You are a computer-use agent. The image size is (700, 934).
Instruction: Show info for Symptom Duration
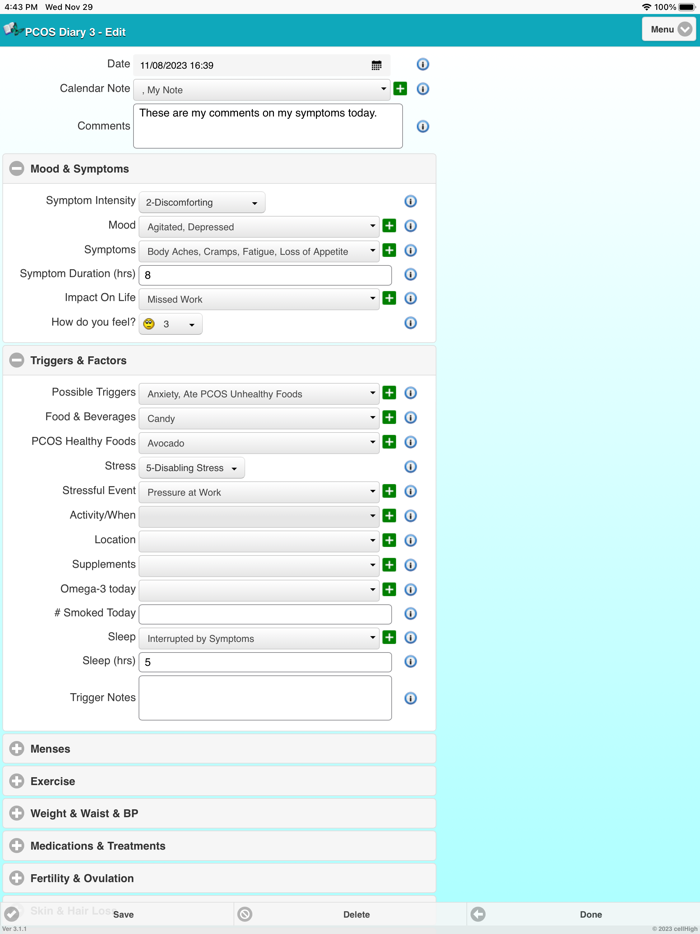click(x=410, y=275)
